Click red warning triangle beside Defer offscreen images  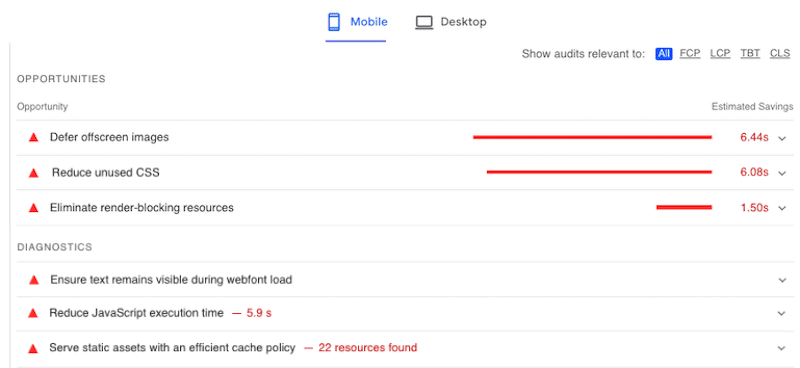coord(34,137)
